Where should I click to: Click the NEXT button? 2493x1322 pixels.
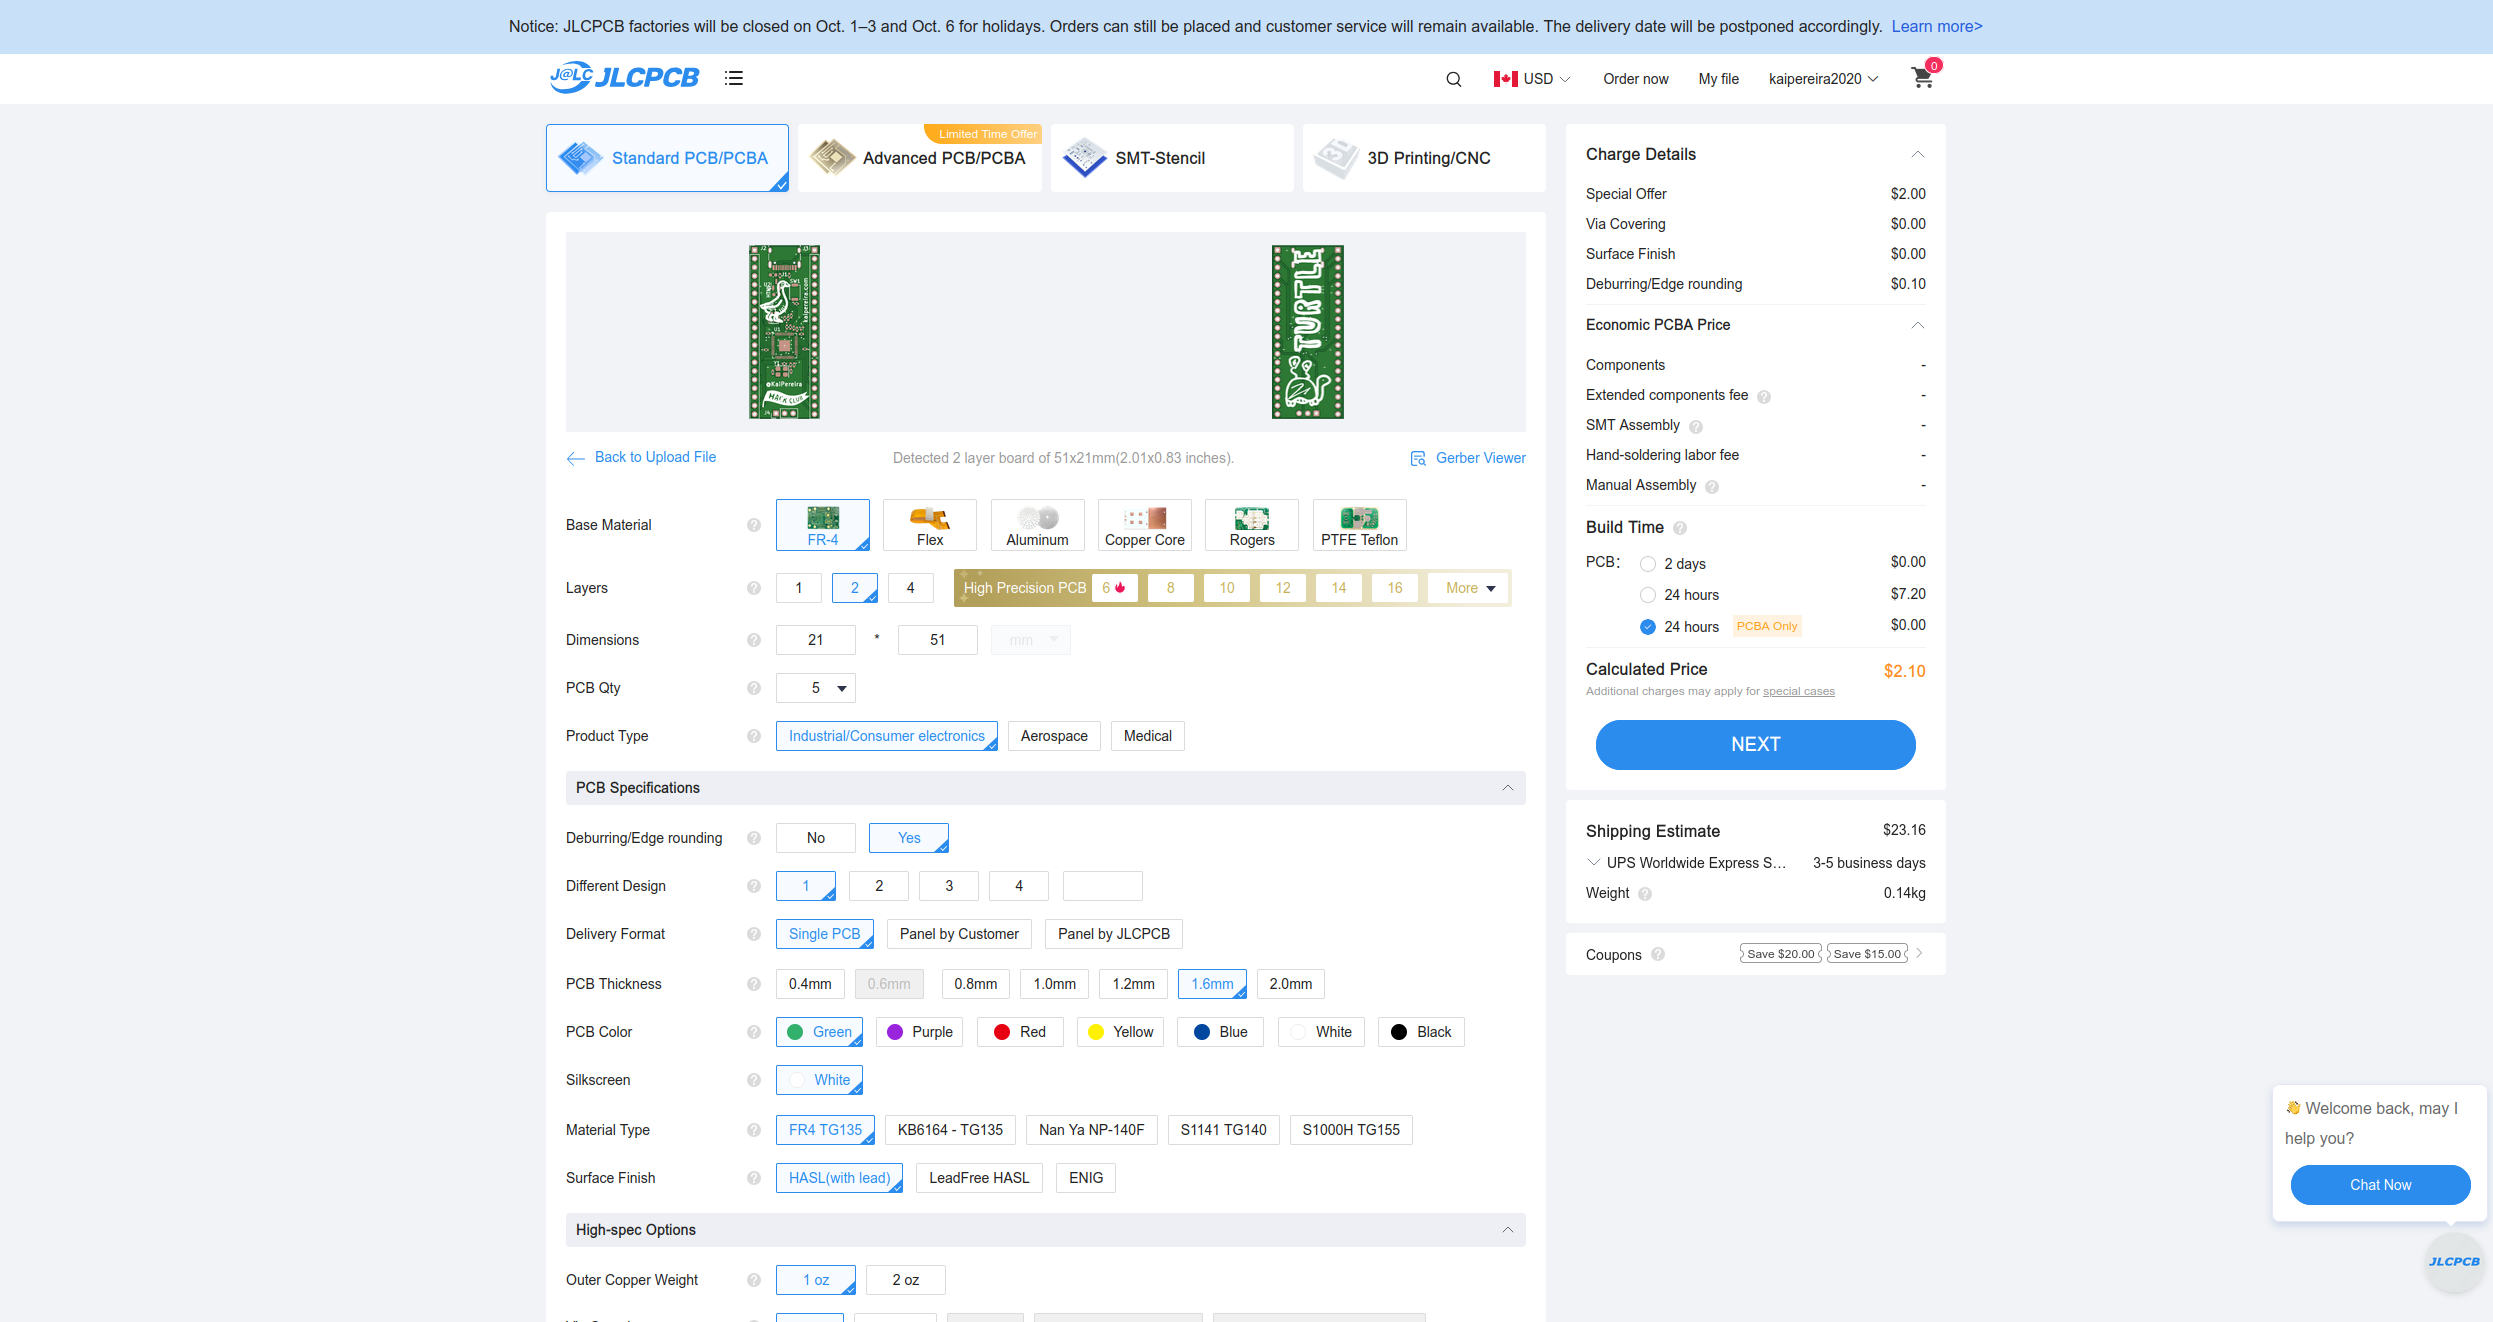(x=1755, y=744)
